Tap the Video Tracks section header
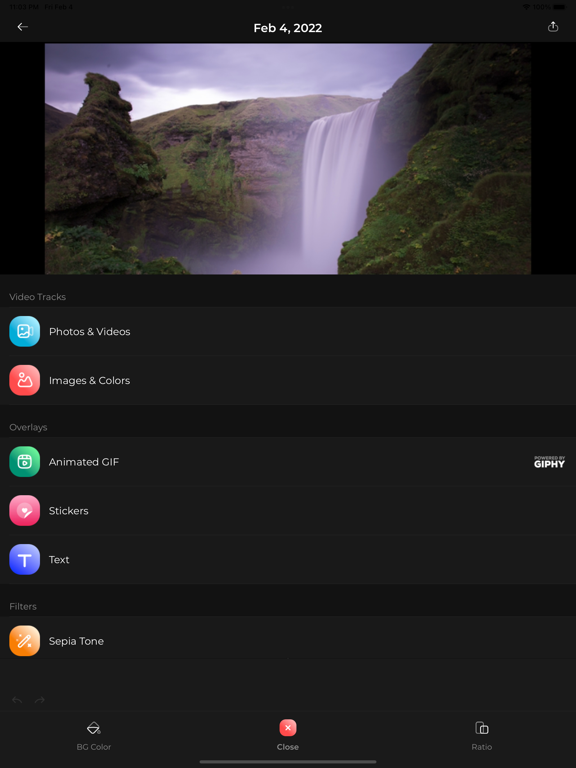The image size is (576, 768). point(38,297)
